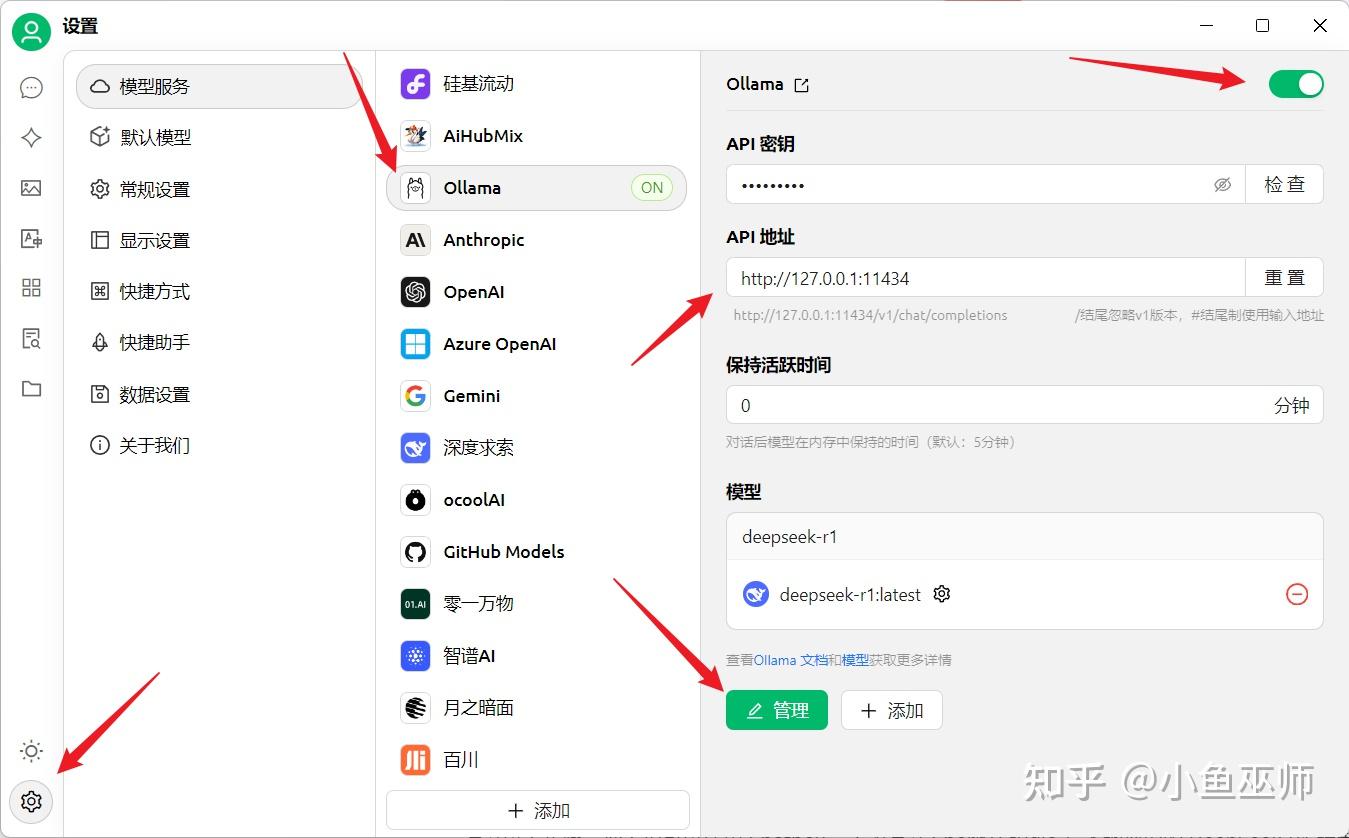Viewport: 1349px width, 838px height.
Task: Open the image generation icon in sidebar
Action: tap(31, 189)
